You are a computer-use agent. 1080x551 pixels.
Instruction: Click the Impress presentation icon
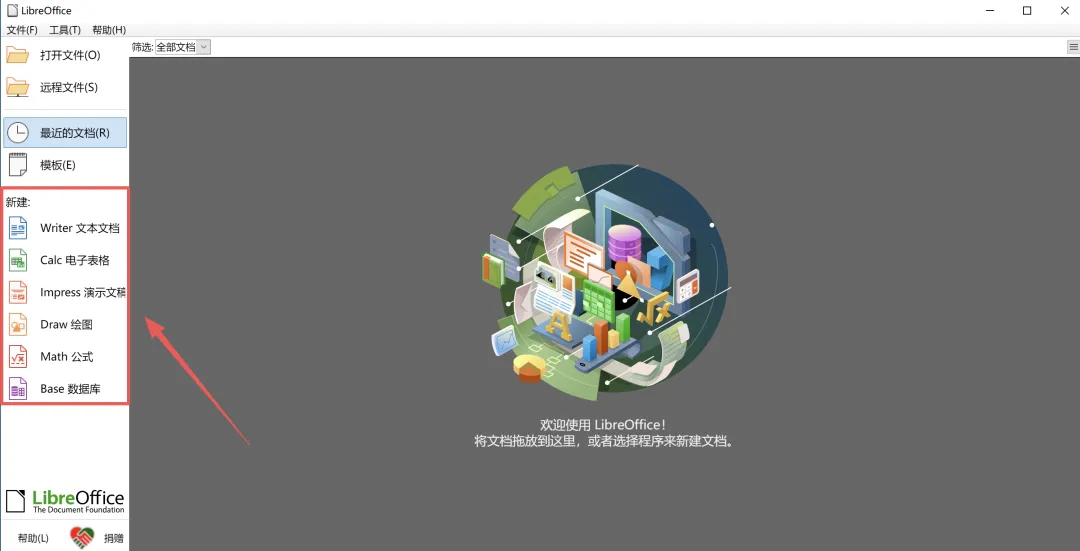click(x=18, y=293)
